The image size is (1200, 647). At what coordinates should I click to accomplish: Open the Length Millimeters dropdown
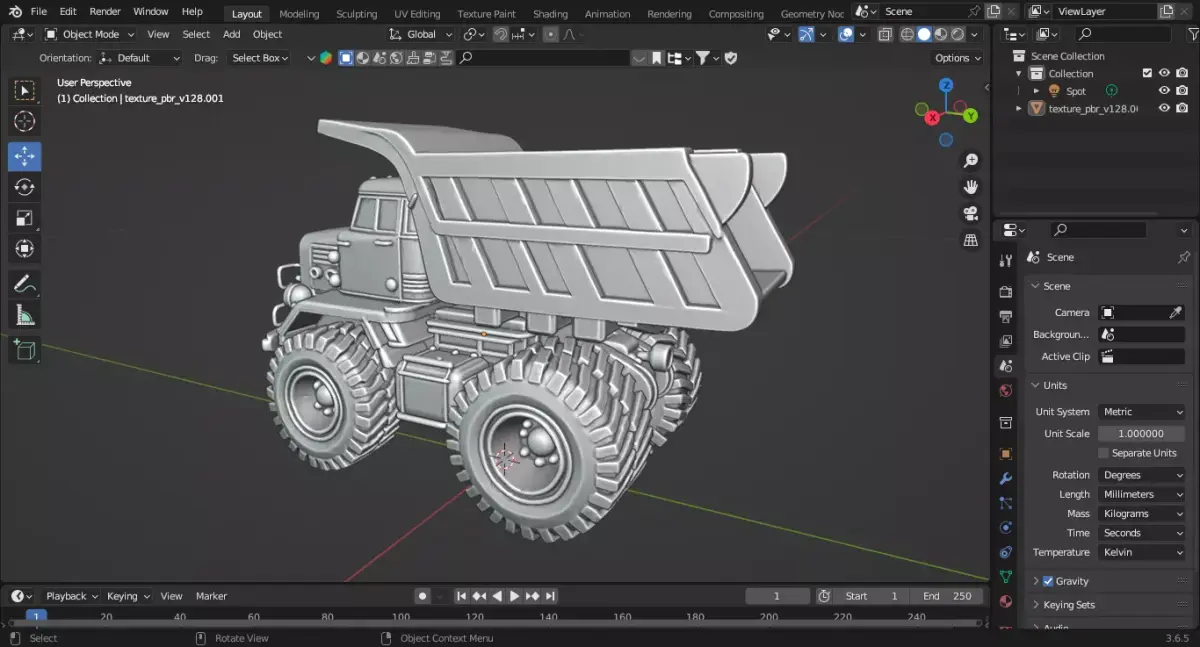tap(1142, 494)
